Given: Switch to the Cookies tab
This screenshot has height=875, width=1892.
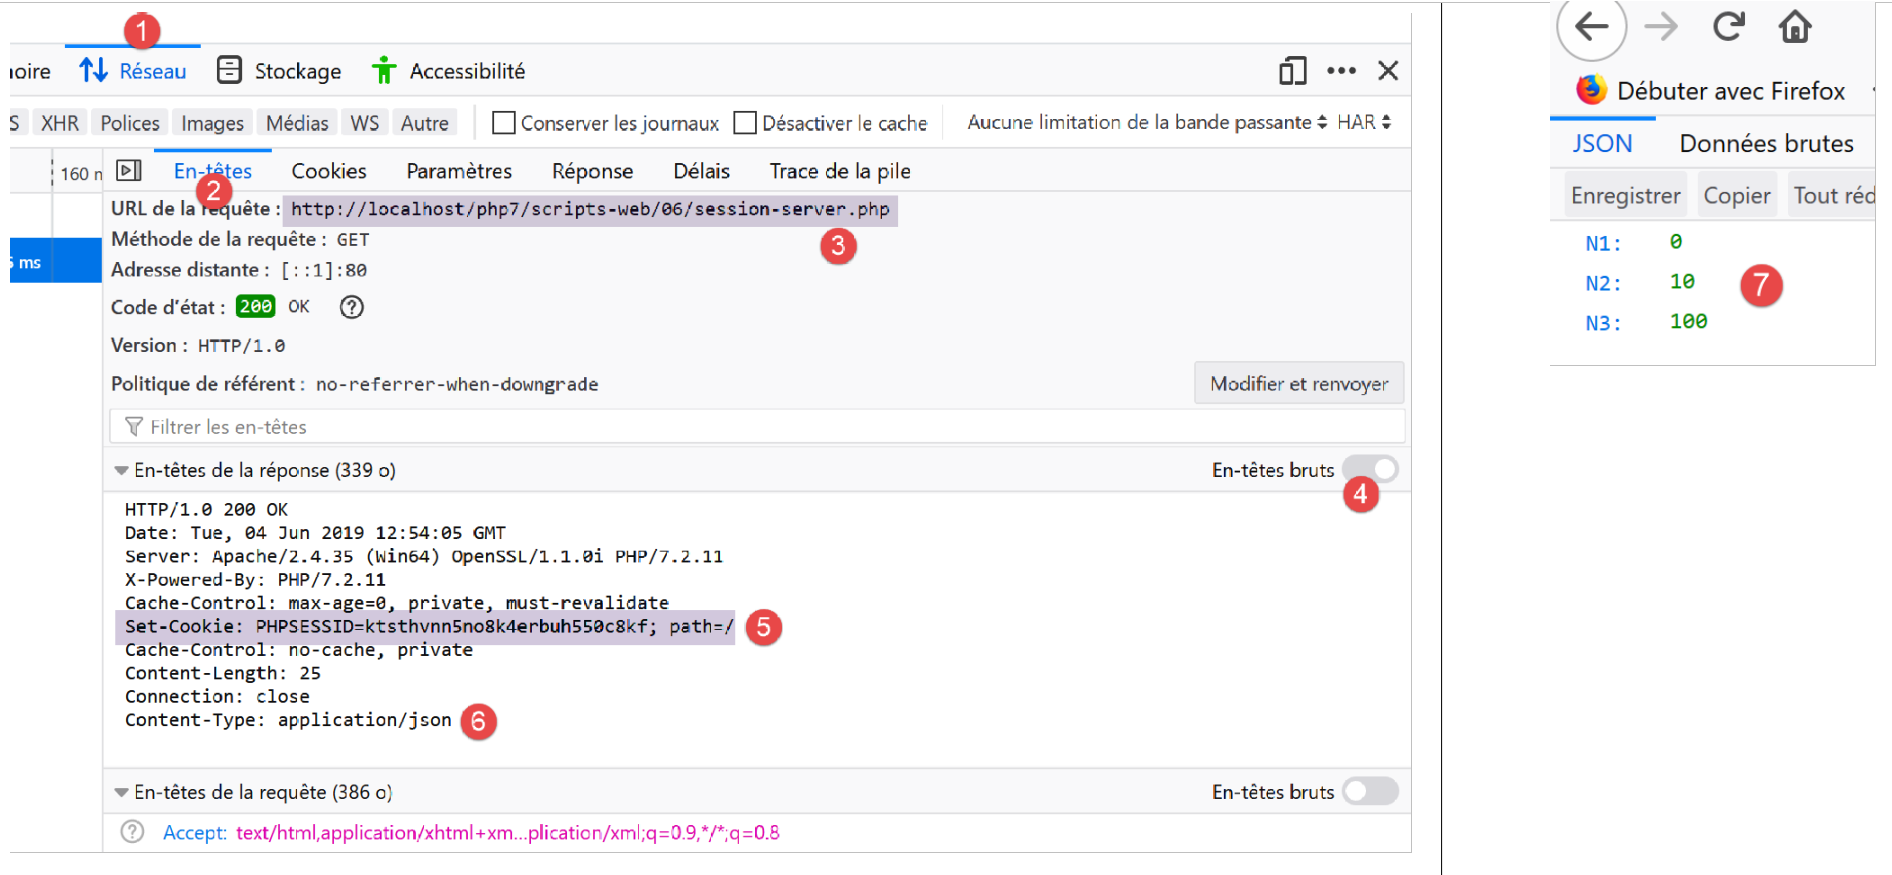Looking at the screenshot, I should [329, 171].
